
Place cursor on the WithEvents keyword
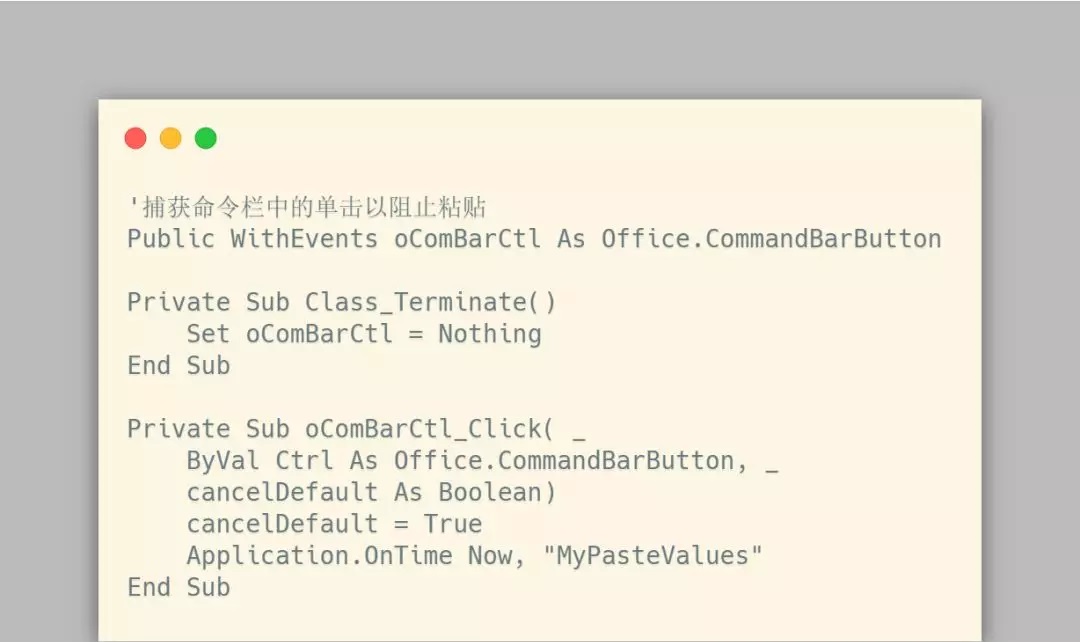[x=304, y=239]
